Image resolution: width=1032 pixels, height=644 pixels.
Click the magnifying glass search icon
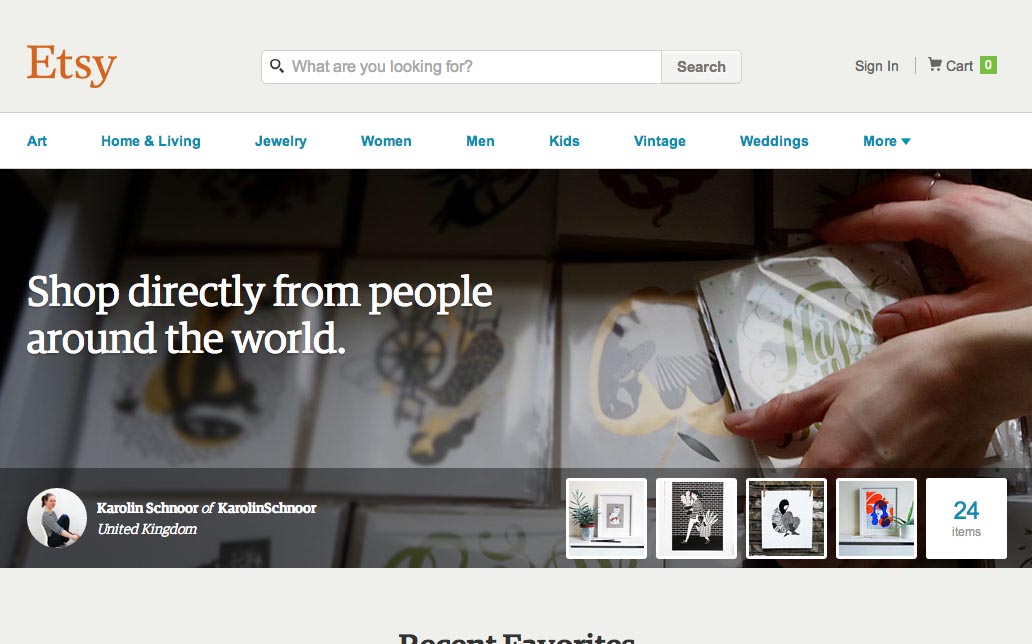point(277,66)
